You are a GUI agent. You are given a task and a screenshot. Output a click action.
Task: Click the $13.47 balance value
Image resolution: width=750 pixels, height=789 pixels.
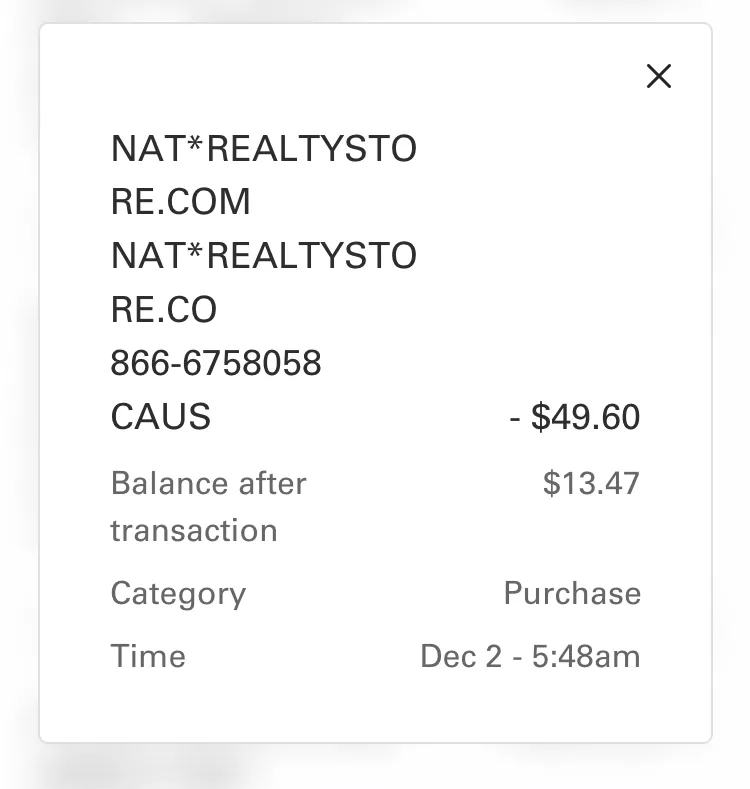[590, 483]
